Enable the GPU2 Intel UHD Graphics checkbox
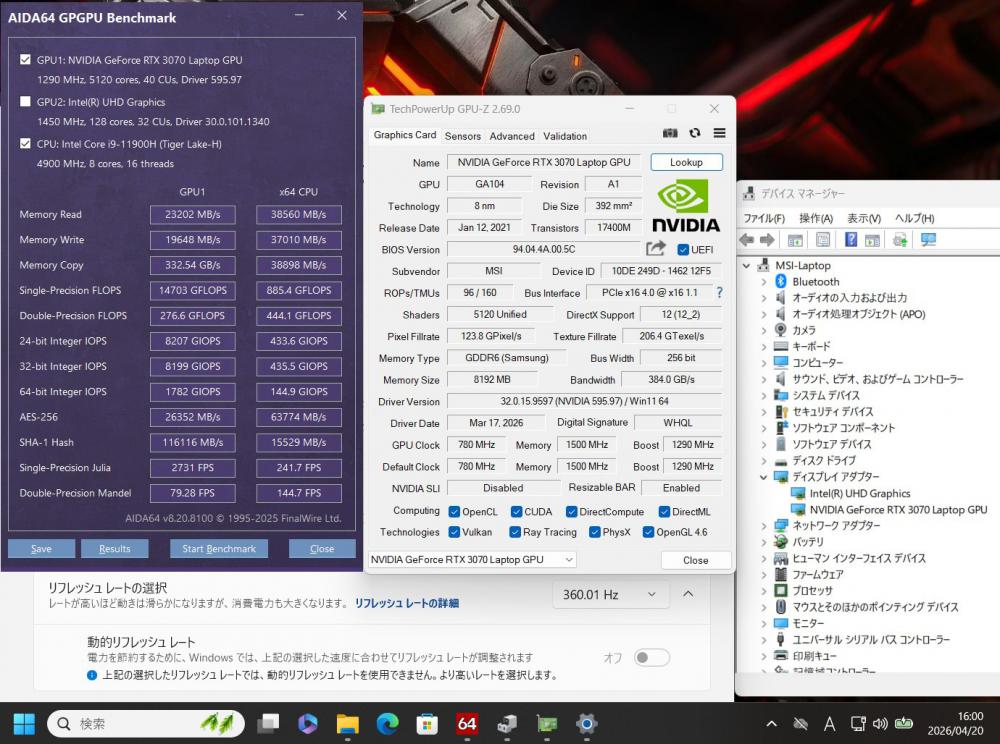The height and width of the screenshot is (744, 1000). tap(25, 102)
